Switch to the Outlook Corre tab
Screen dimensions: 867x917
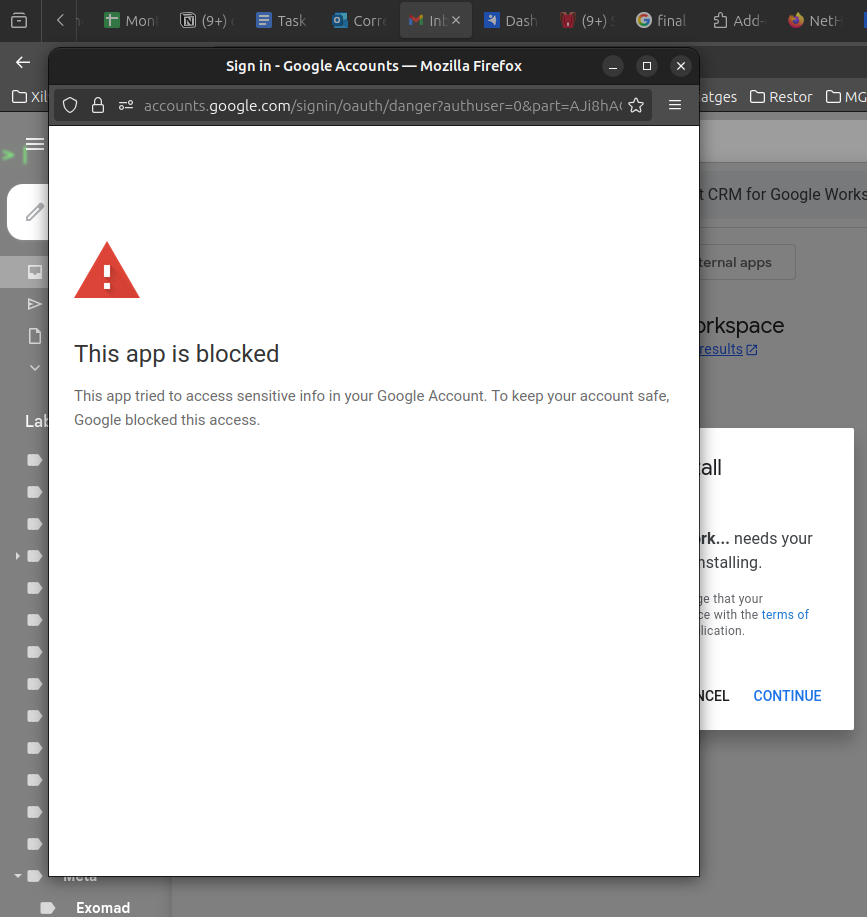(x=360, y=20)
